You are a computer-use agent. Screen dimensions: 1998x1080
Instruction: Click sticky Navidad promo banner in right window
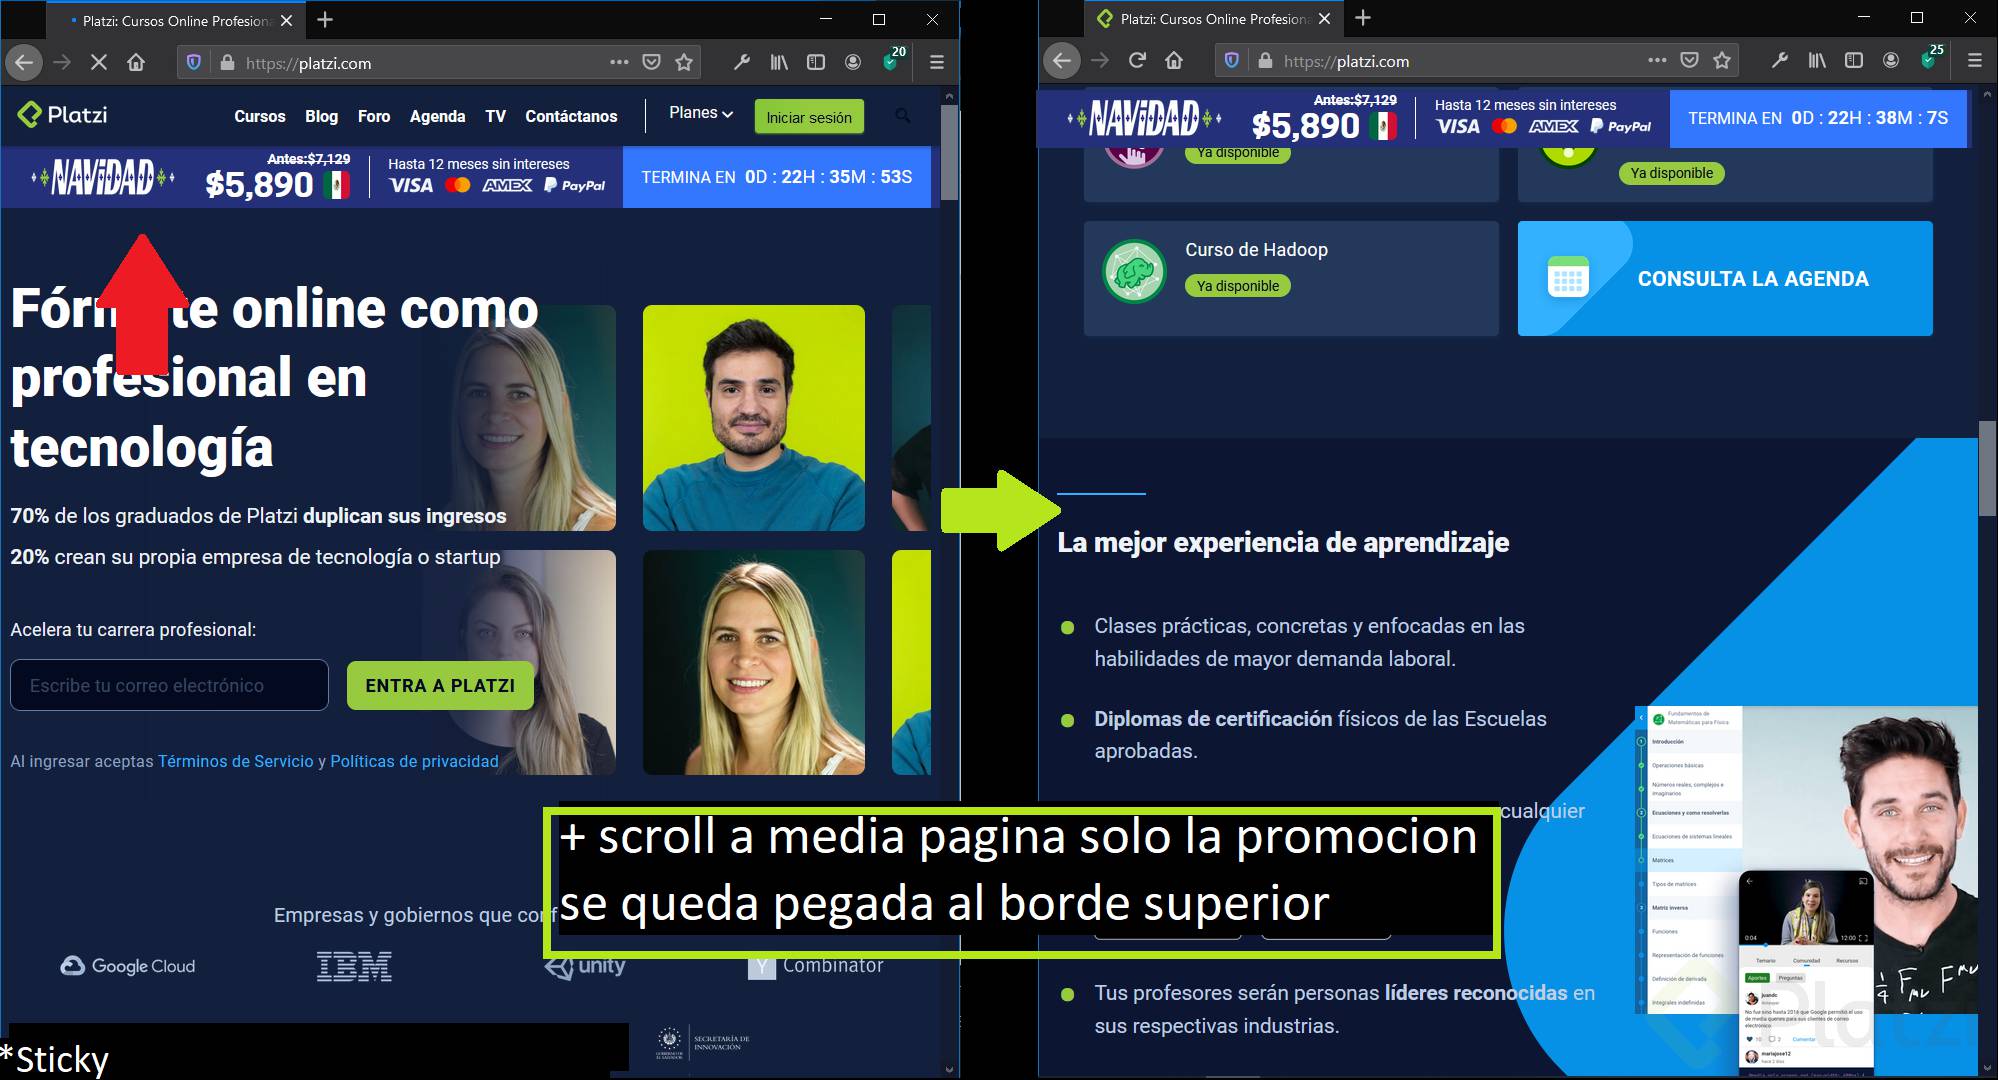[x=1503, y=118]
